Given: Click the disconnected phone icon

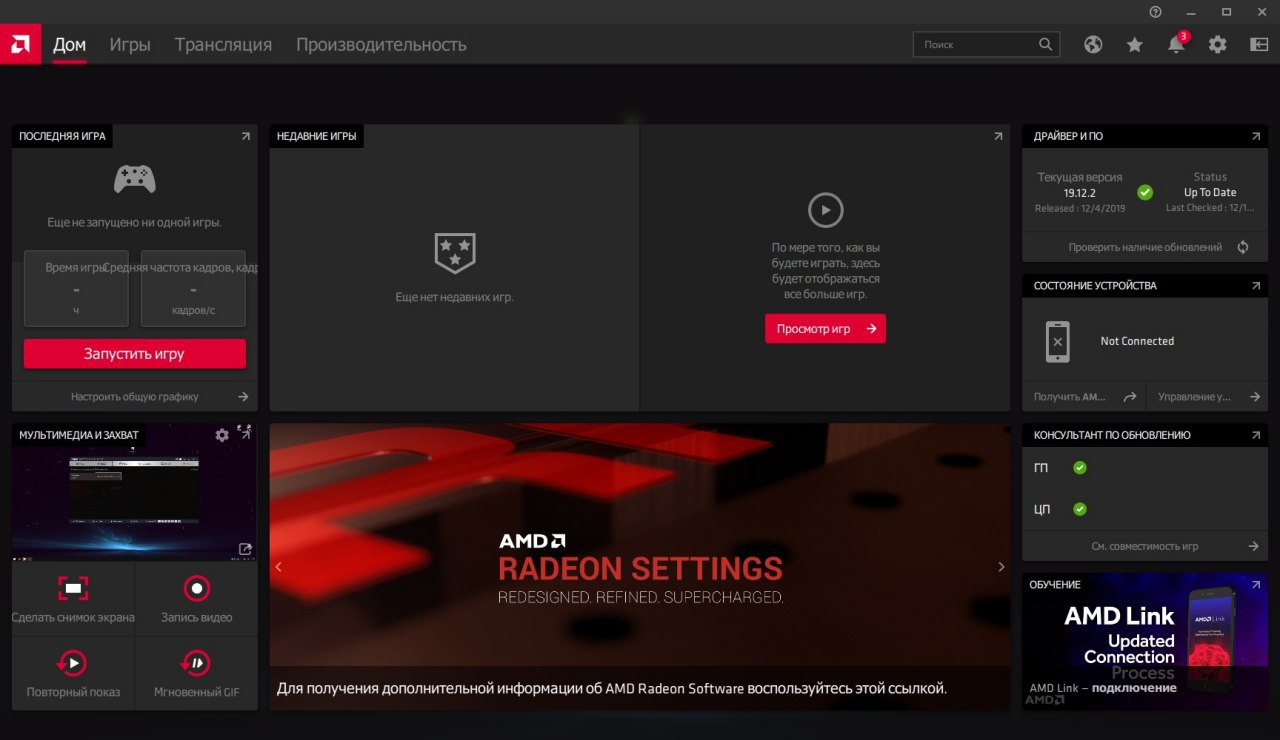Looking at the screenshot, I should 1058,341.
